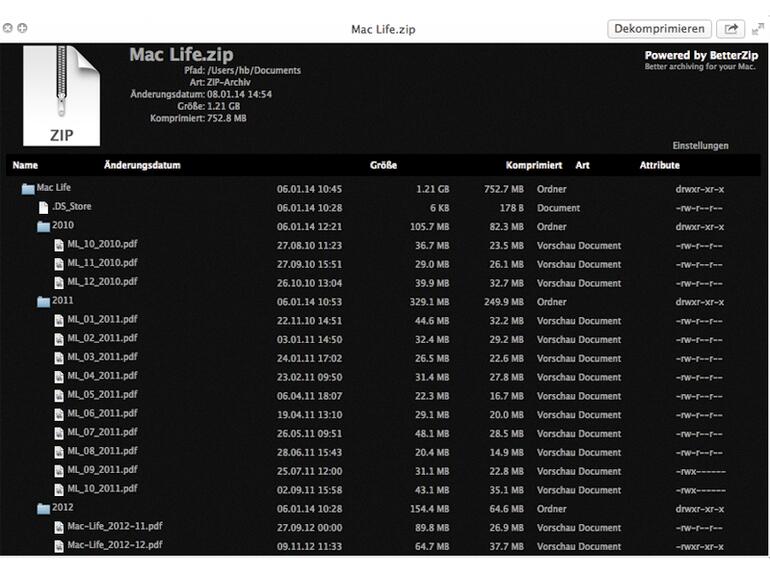Select the ML_05_2011.pdf file name

102,394
